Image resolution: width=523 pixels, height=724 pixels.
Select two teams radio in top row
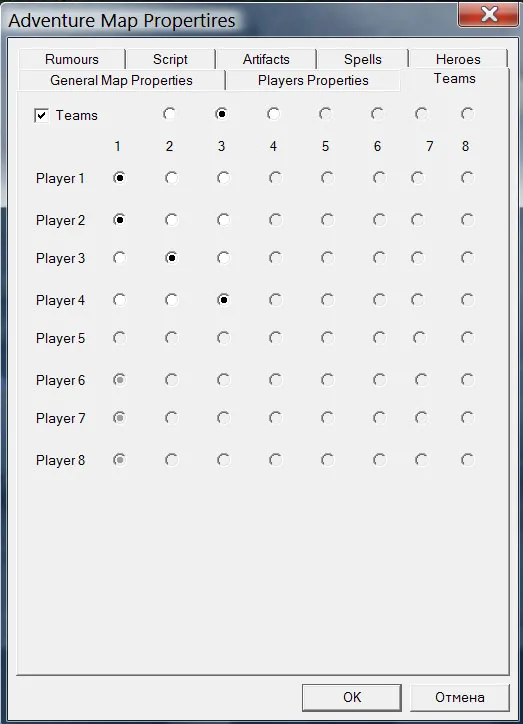point(169,114)
